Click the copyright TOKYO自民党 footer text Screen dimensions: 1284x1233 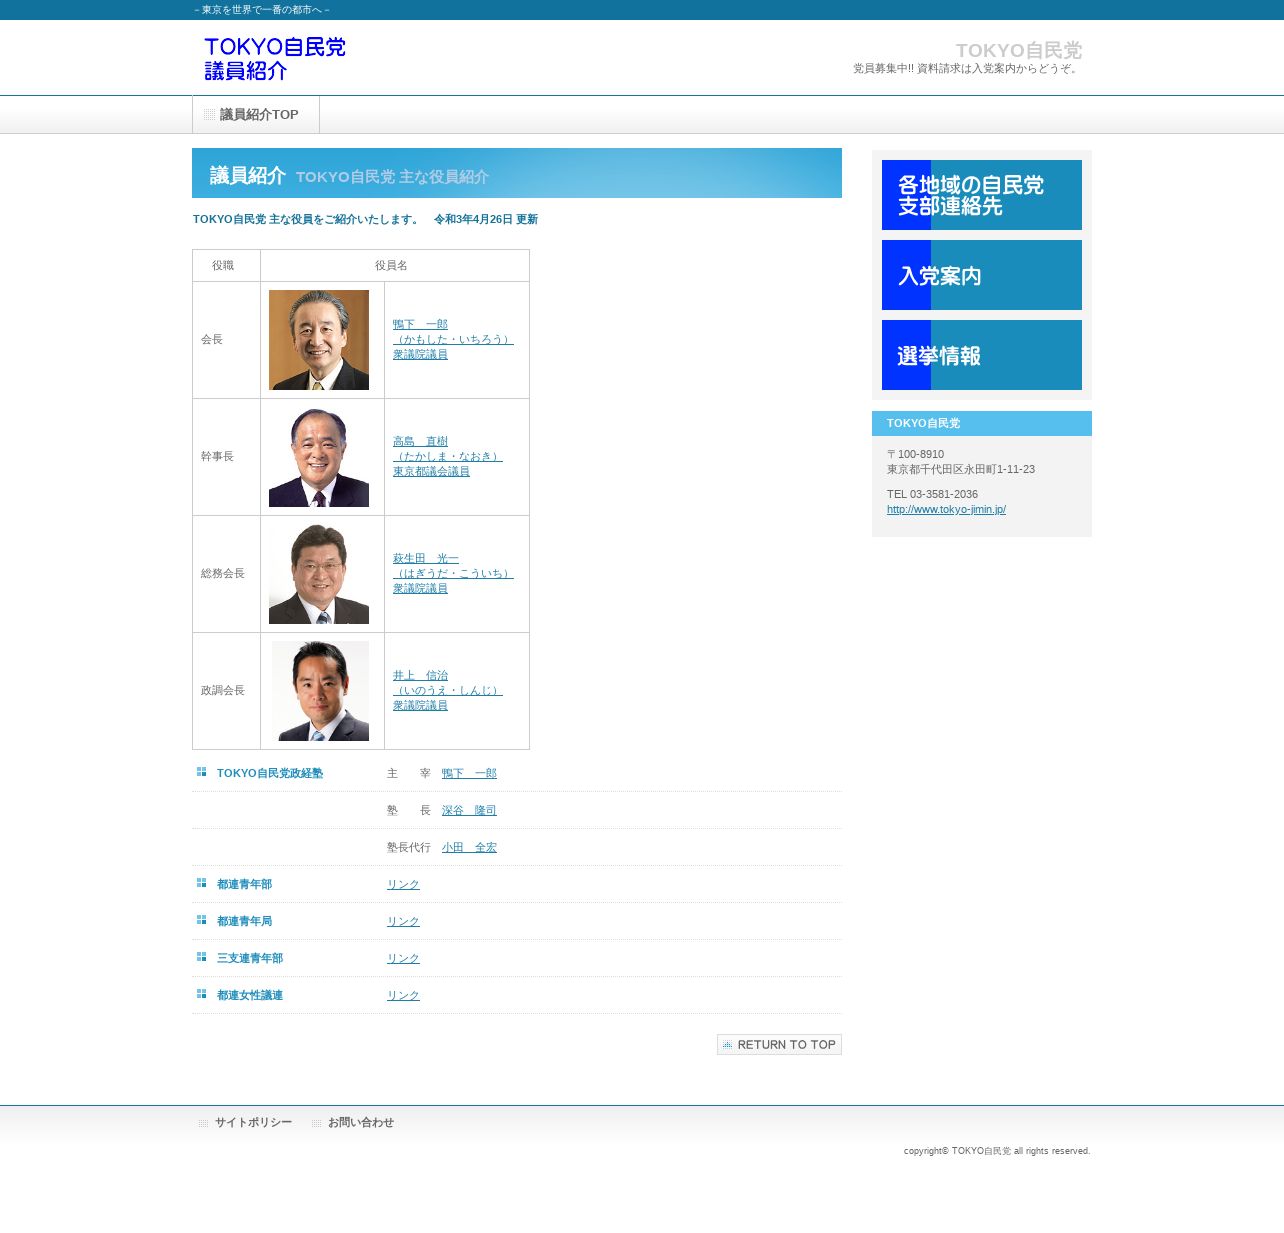tap(997, 1151)
